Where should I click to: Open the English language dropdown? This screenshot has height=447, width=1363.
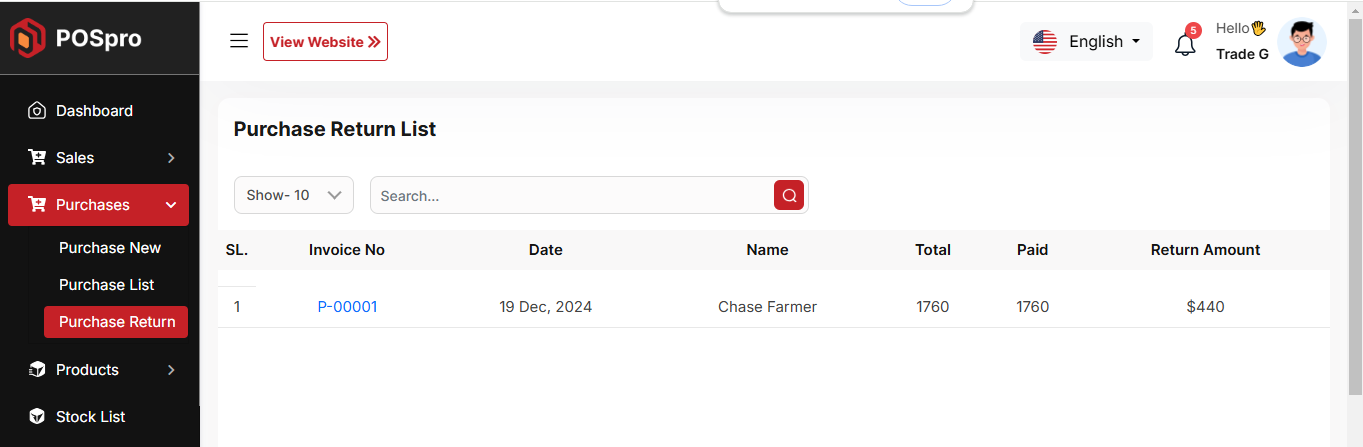[1087, 42]
